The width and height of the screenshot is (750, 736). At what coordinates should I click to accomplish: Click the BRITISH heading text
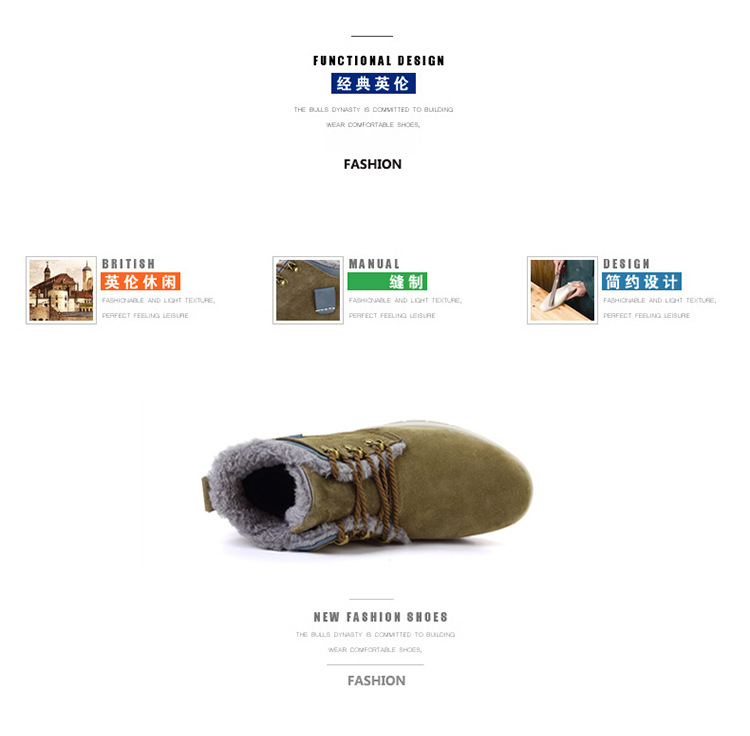pyautogui.click(x=128, y=264)
